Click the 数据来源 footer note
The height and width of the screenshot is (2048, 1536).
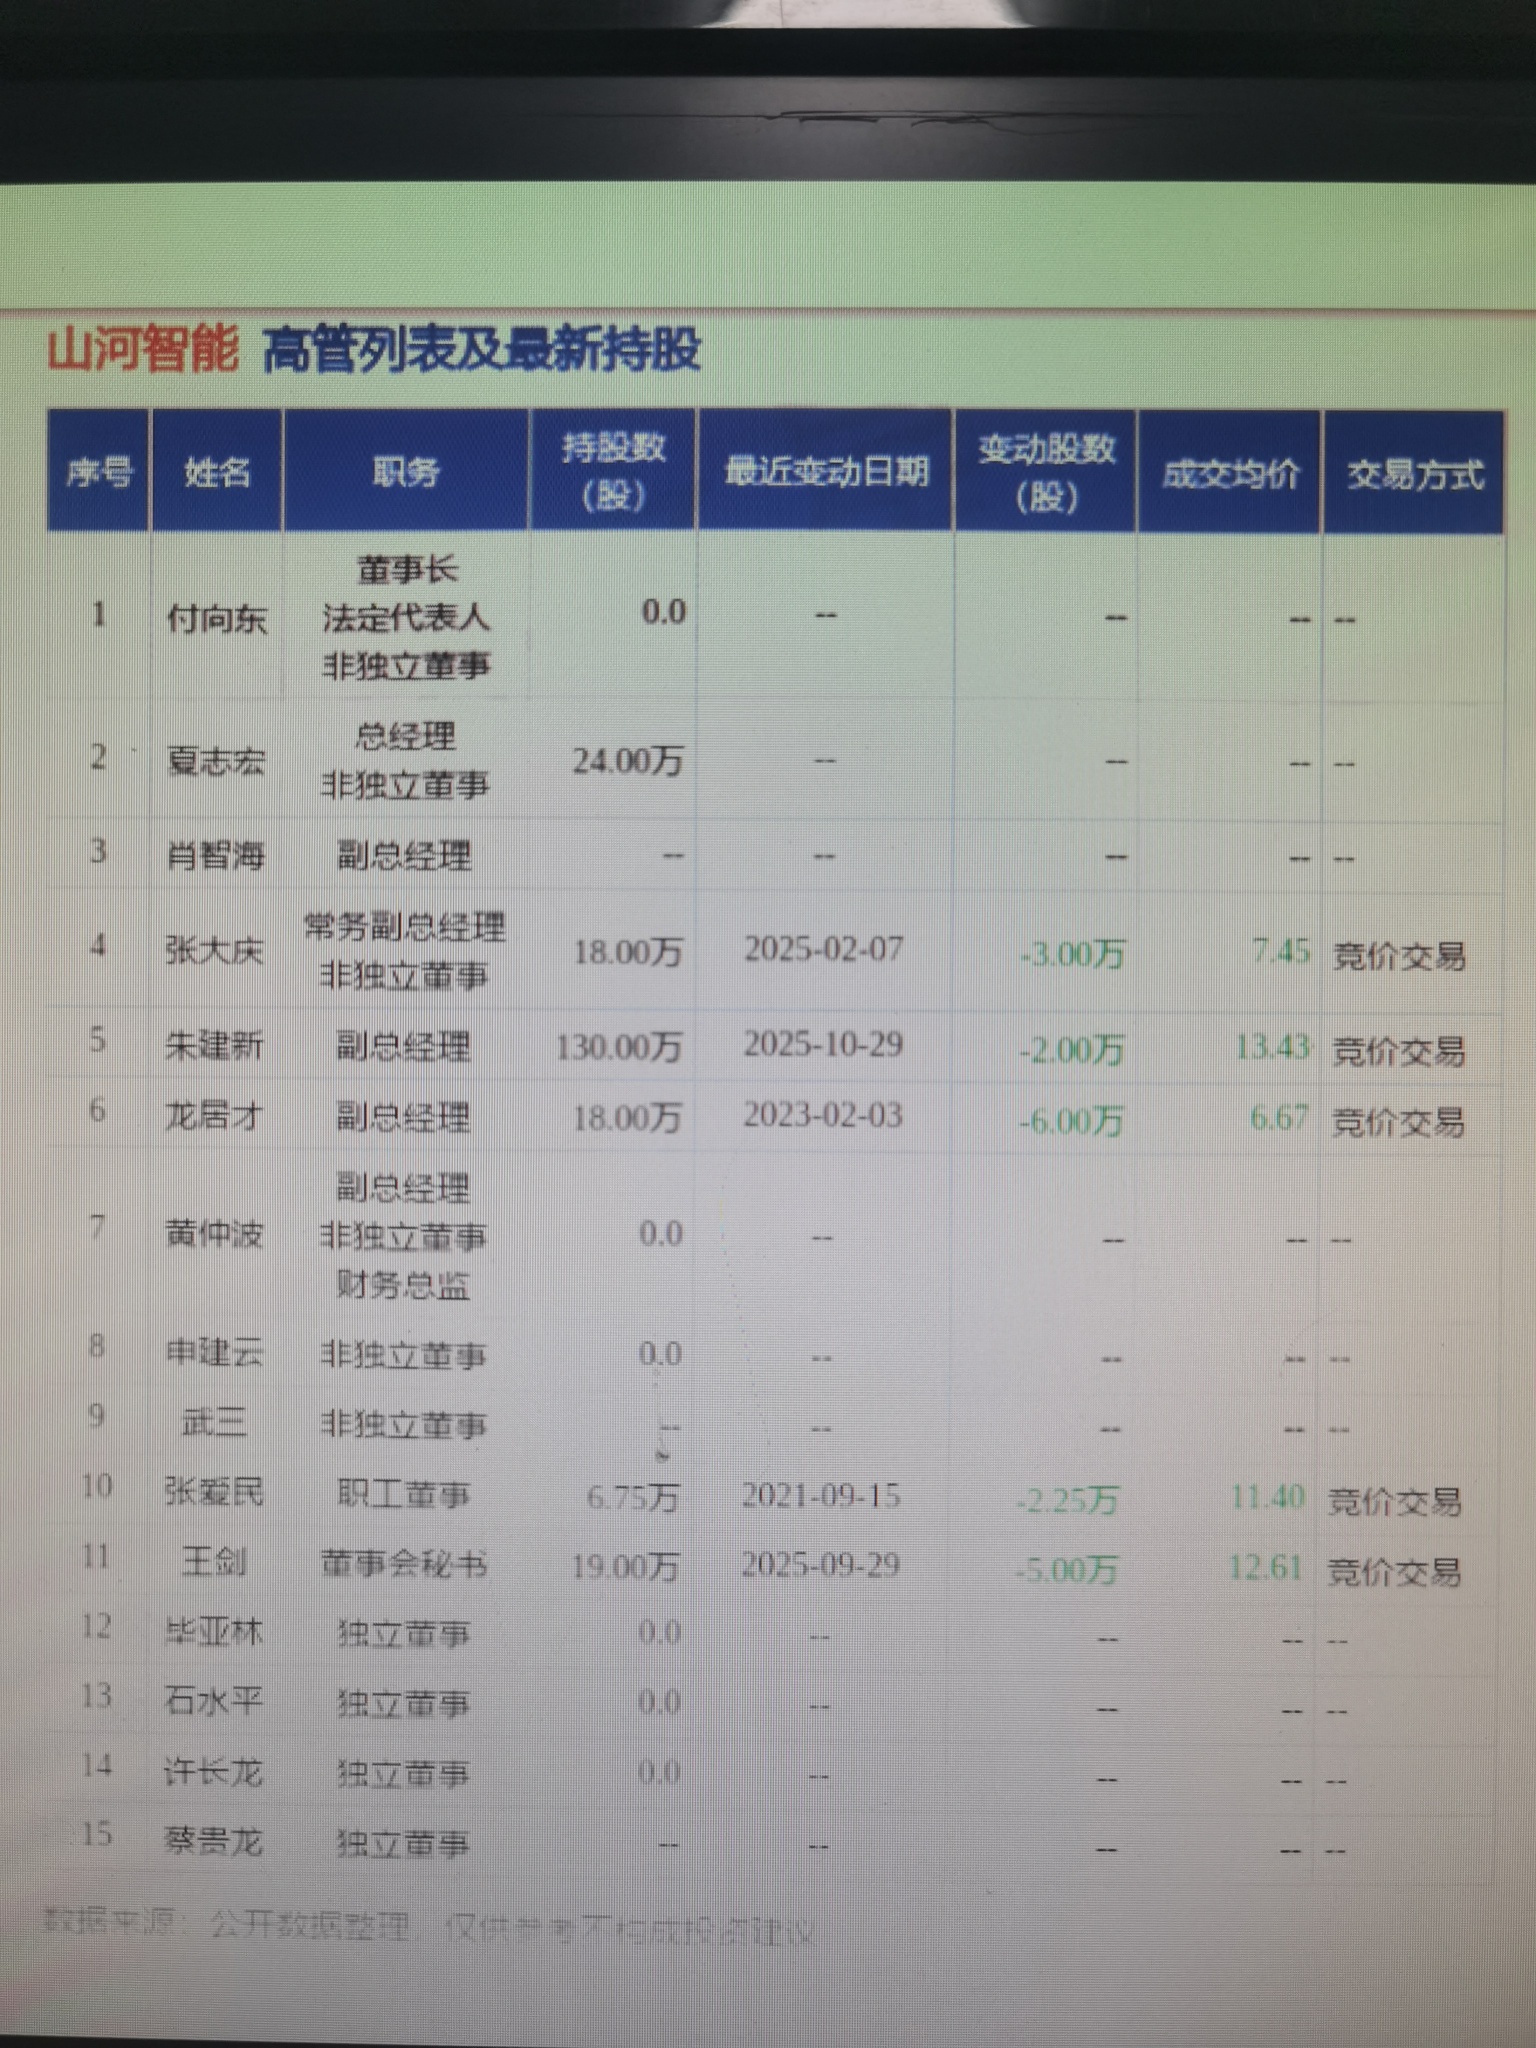click(x=429, y=1926)
